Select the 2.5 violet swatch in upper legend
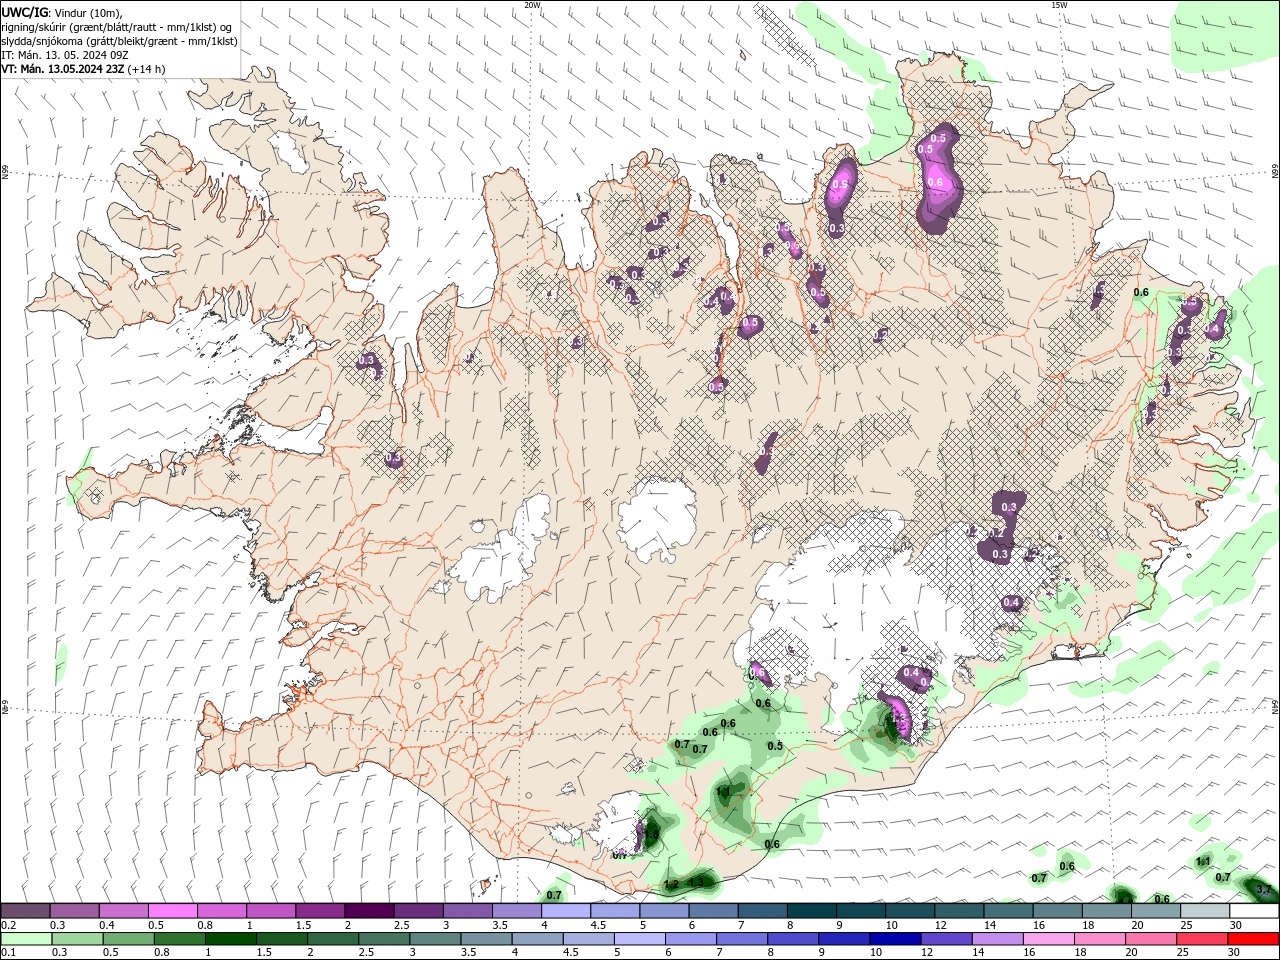The width and height of the screenshot is (1280, 960). tap(418, 911)
